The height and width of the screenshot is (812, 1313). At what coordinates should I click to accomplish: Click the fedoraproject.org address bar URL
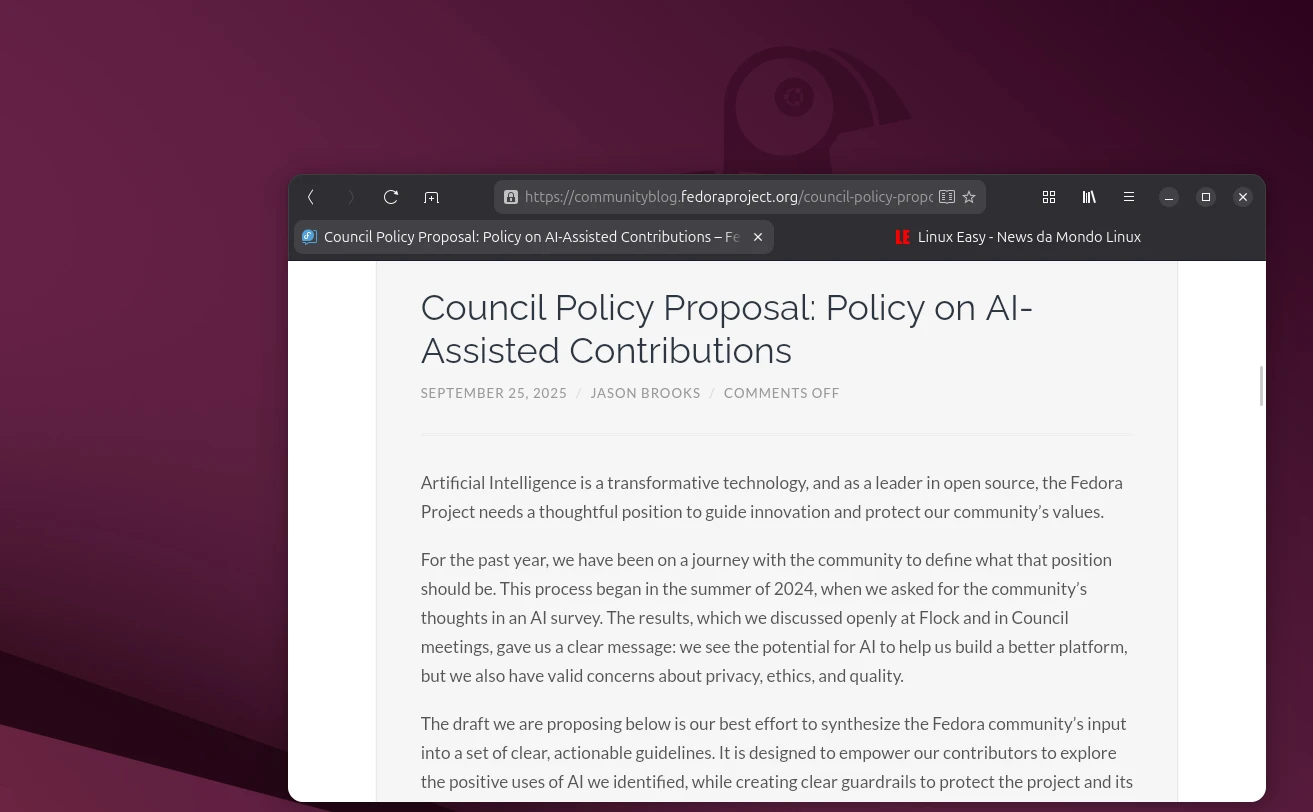point(728,197)
